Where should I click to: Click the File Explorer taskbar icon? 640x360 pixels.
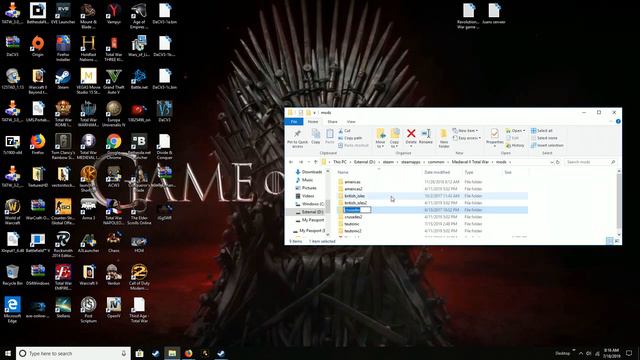(172, 353)
